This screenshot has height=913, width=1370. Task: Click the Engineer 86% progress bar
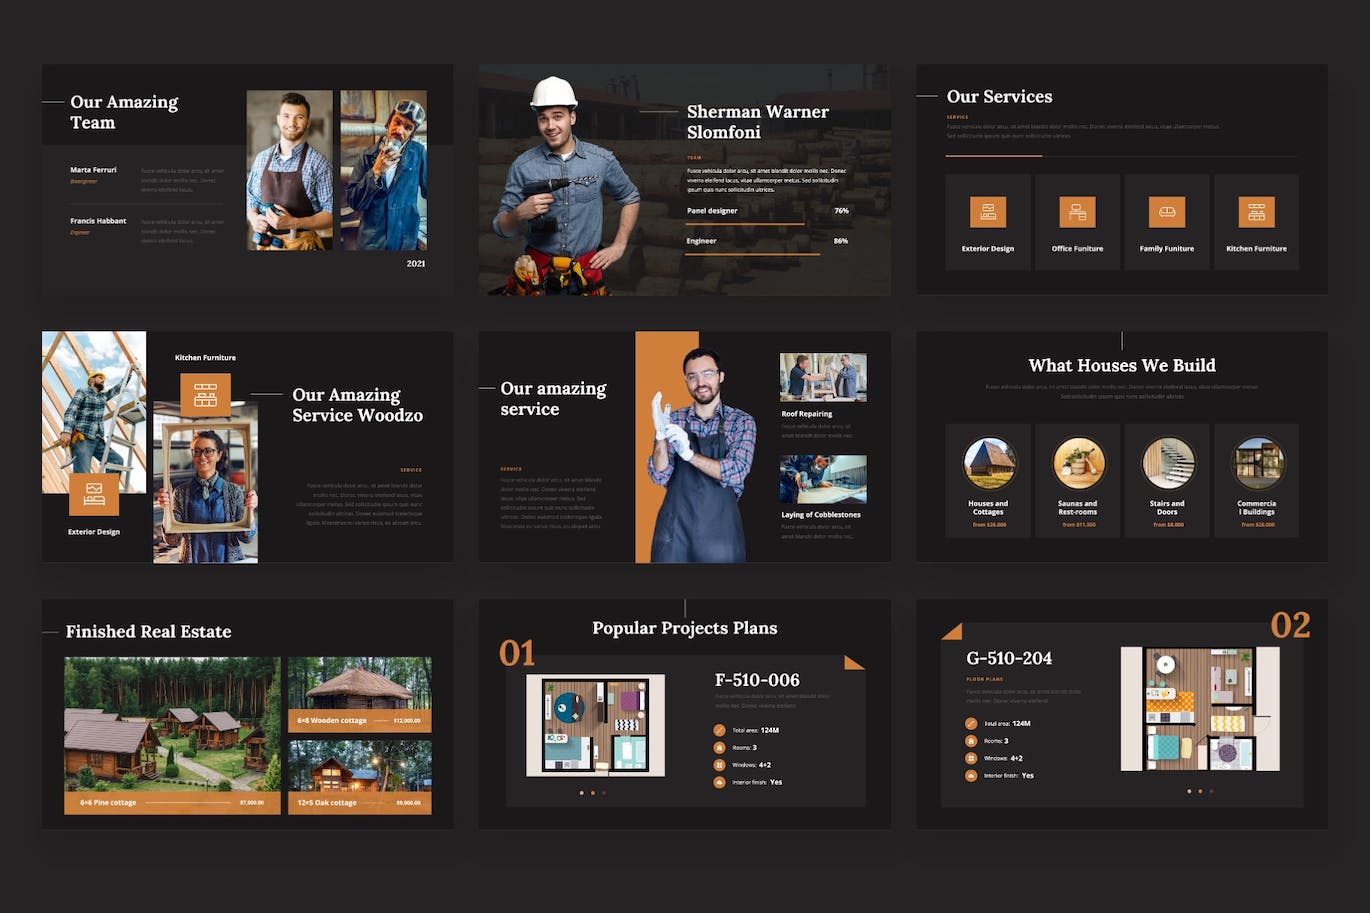tap(750, 254)
